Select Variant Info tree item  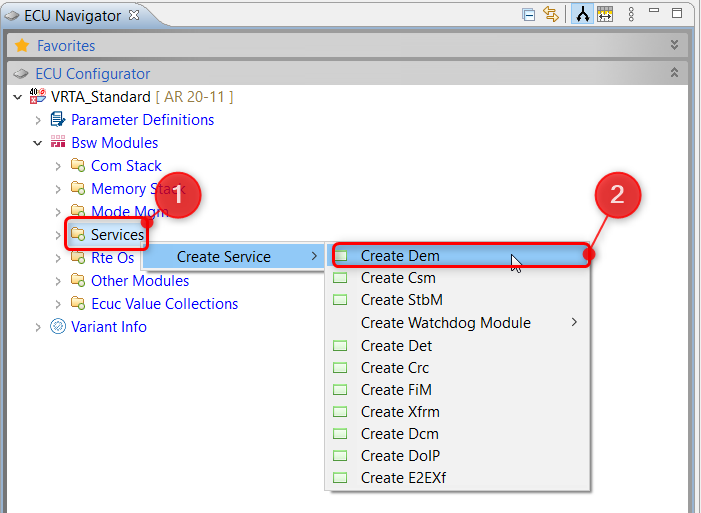pyautogui.click(x=109, y=327)
